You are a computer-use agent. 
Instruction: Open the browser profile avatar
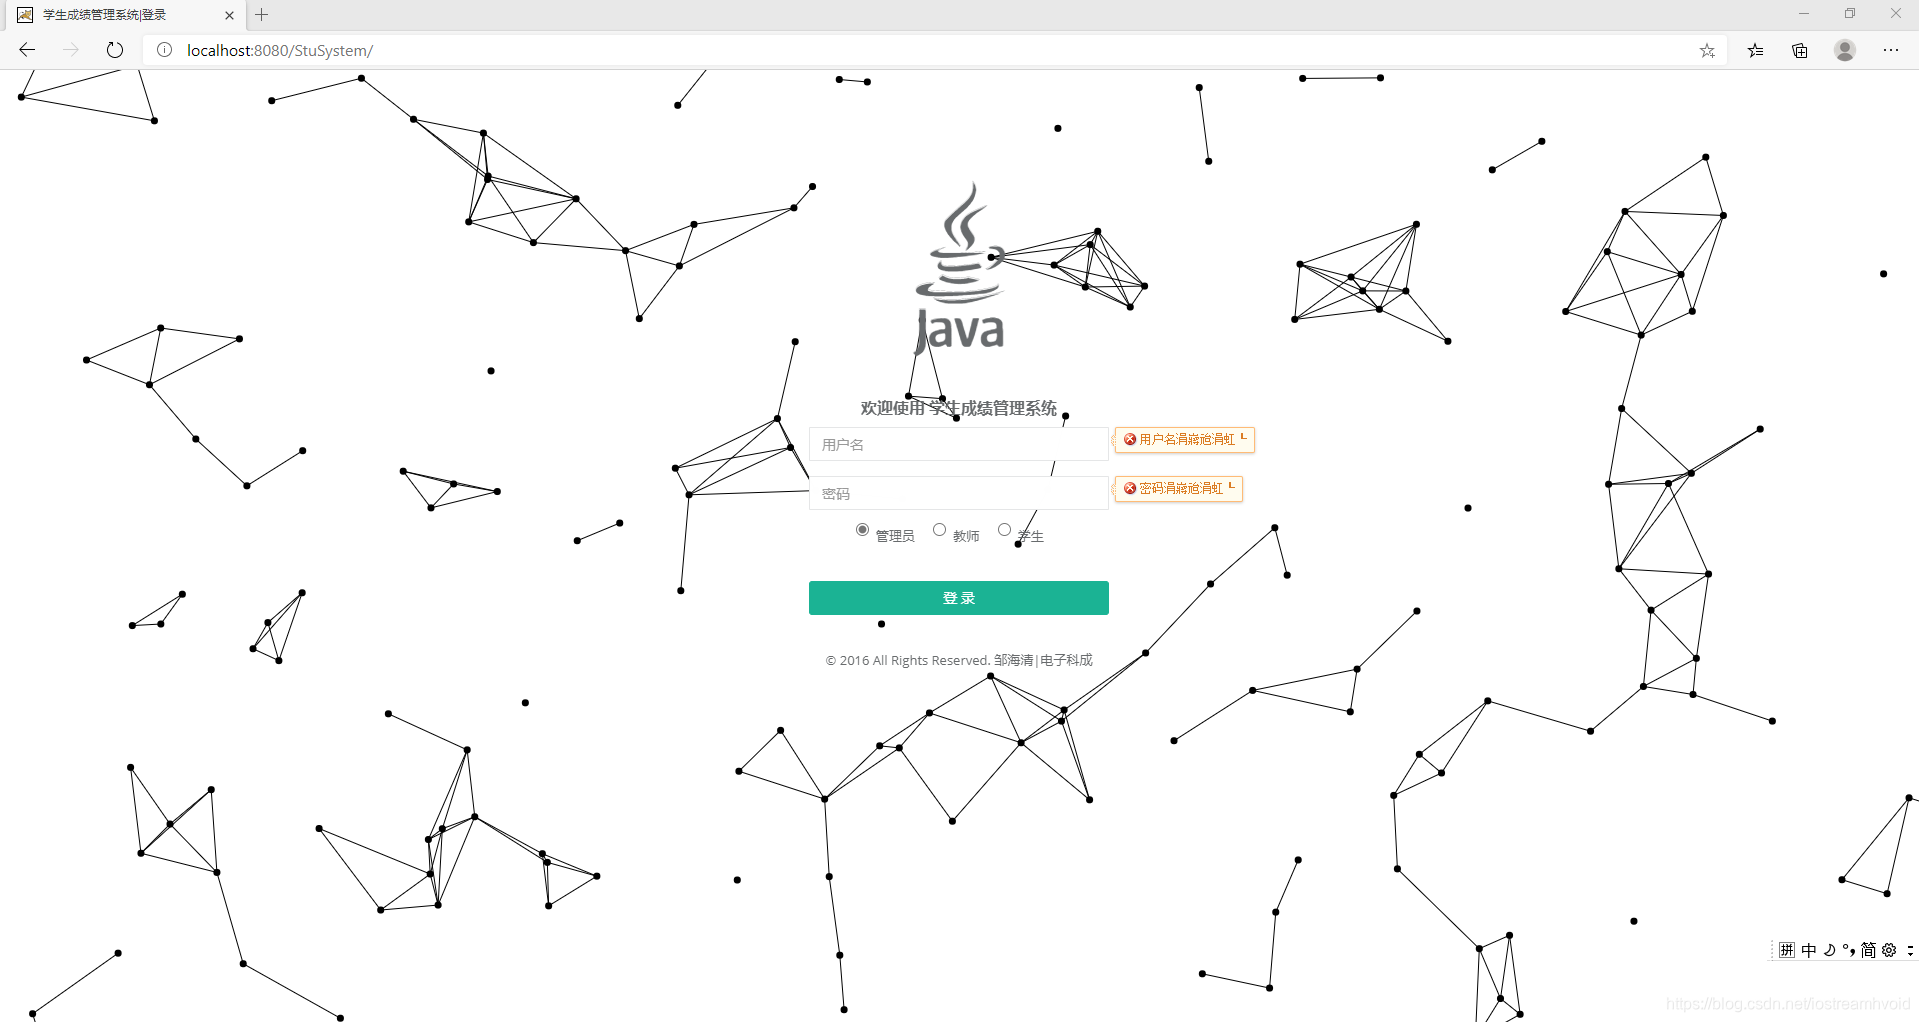[1845, 50]
